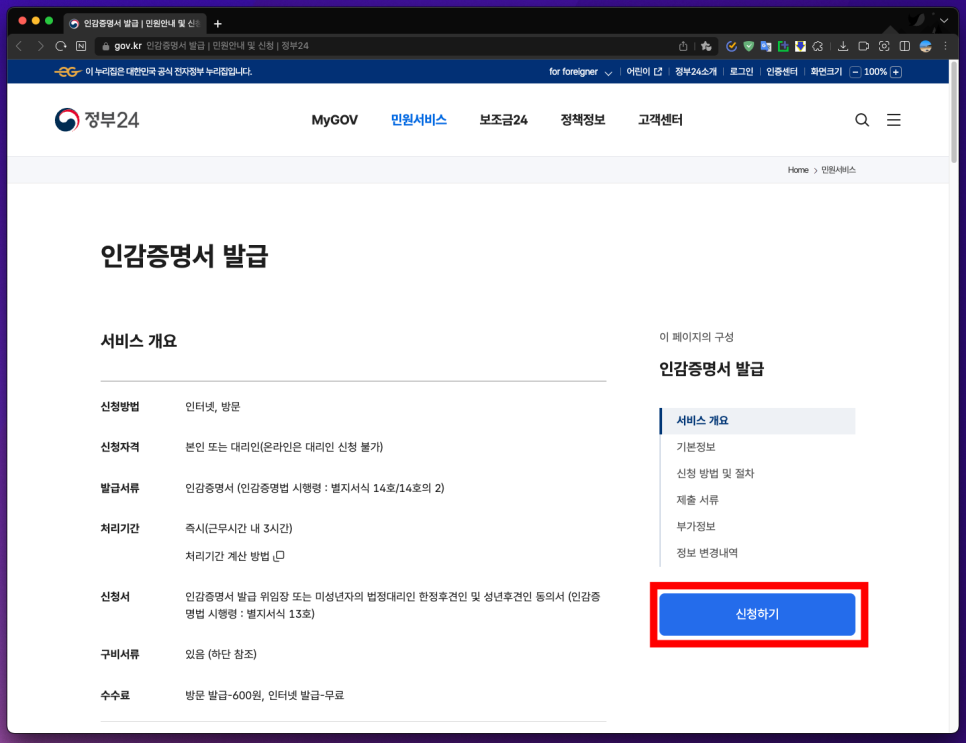This screenshot has height=743, width=966.
Task: Open the site lock info in address bar
Action: [x=105, y=46]
